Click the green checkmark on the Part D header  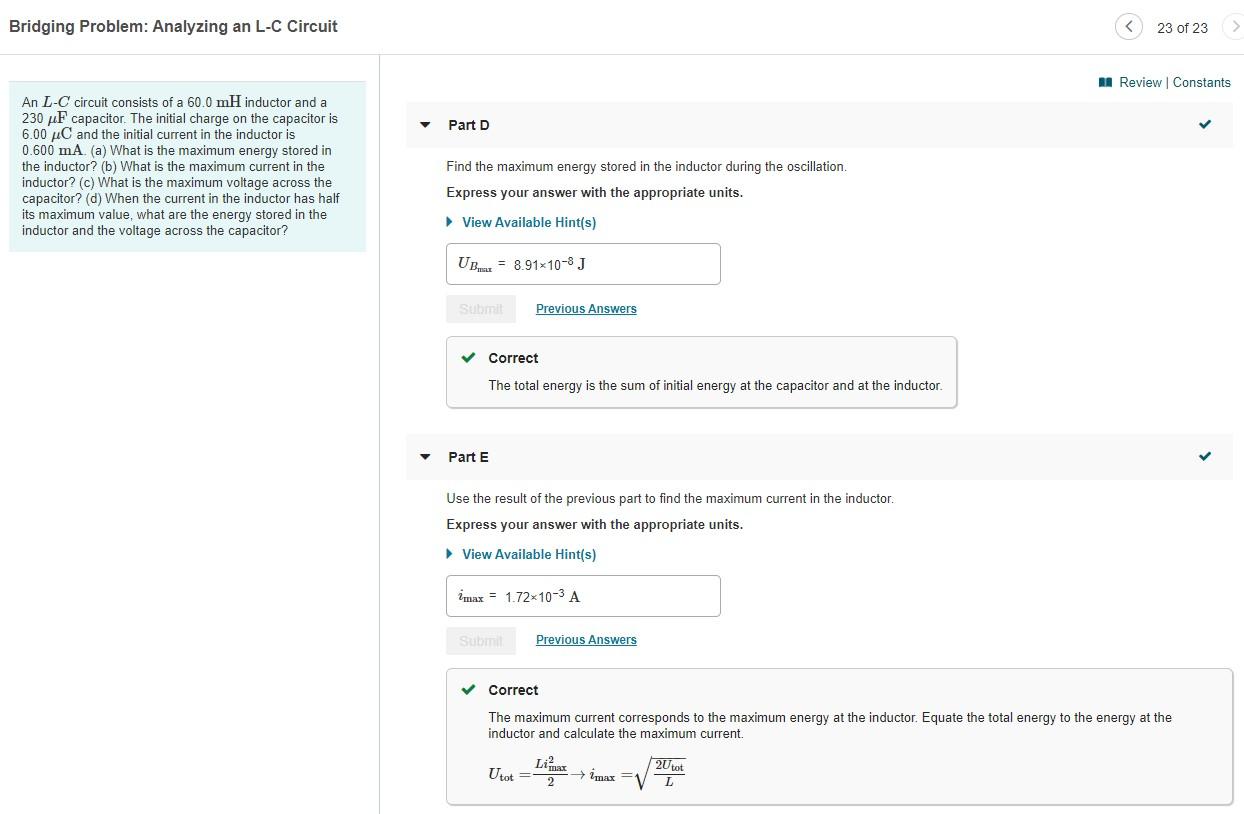coord(1205,125)
